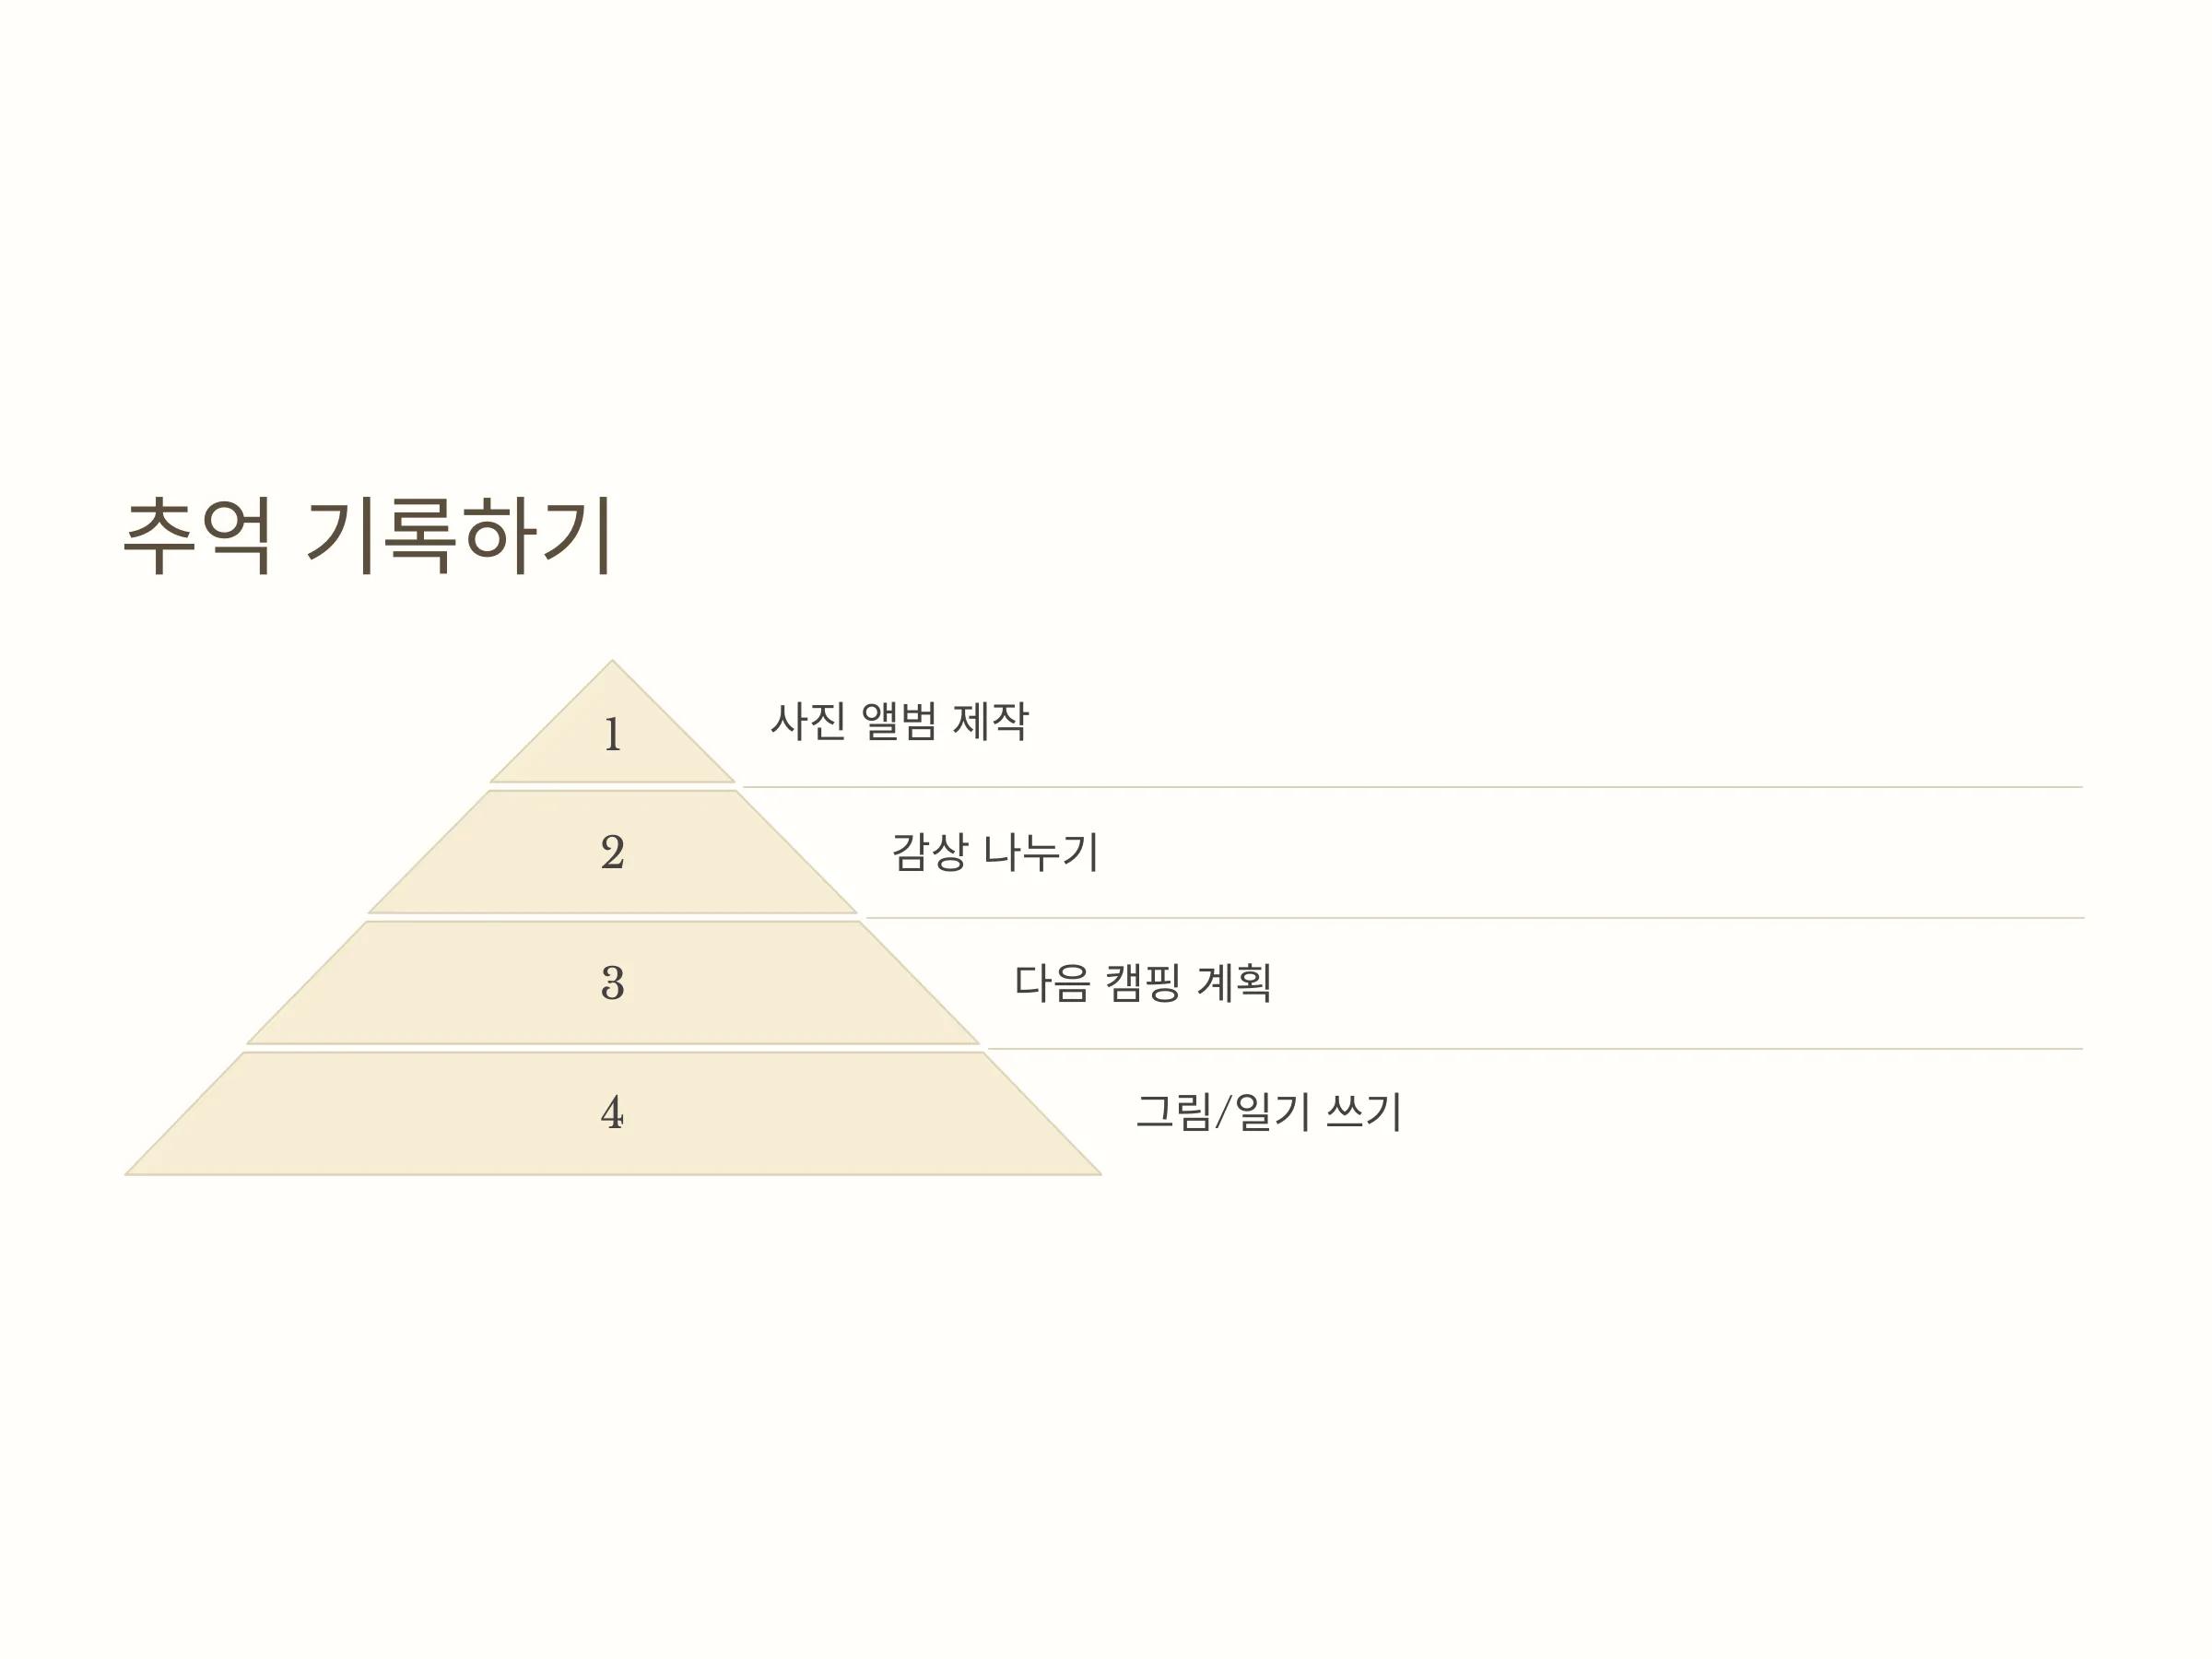Screen dimensions: 2212x1659
Task: Click the word 나누기 in the second label
Action: [1041, 852]
